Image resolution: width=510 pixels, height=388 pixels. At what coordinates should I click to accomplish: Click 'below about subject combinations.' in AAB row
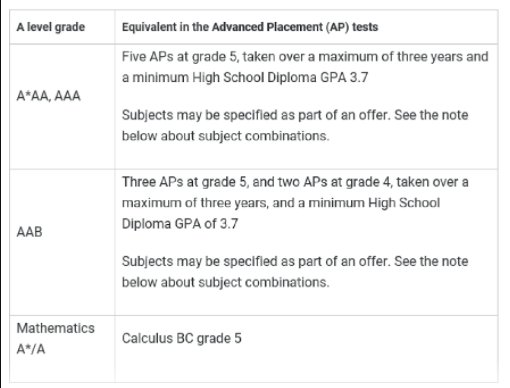(226, 283)
